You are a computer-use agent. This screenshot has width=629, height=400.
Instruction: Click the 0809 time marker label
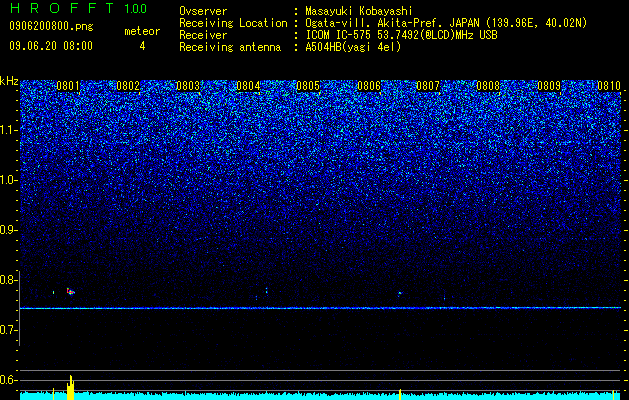click(x=549, y=86)
